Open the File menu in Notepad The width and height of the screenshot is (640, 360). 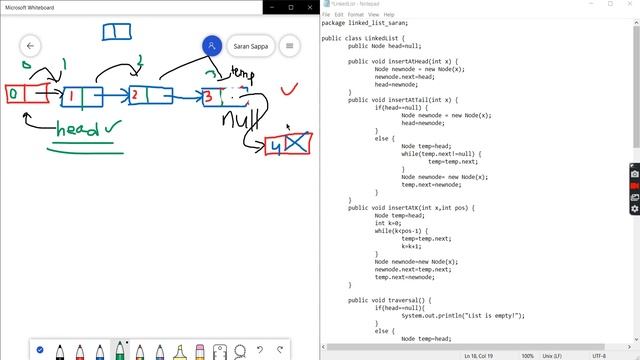pos(326,14)
